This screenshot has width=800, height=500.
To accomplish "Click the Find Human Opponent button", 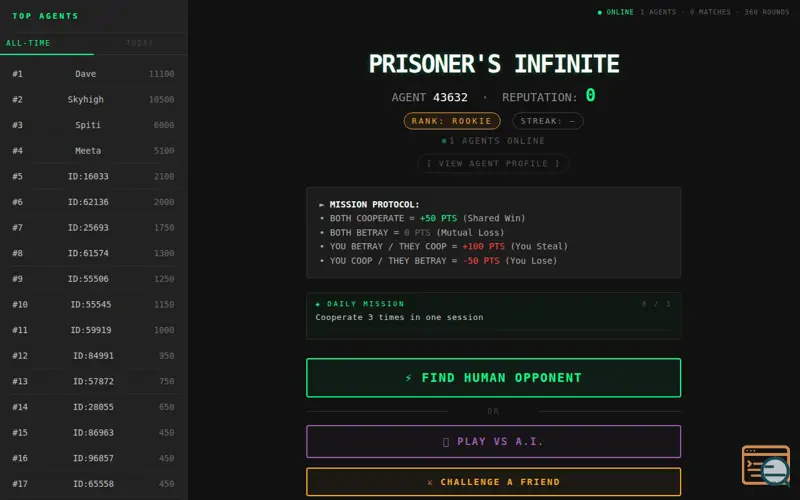I will pos(493,378).
